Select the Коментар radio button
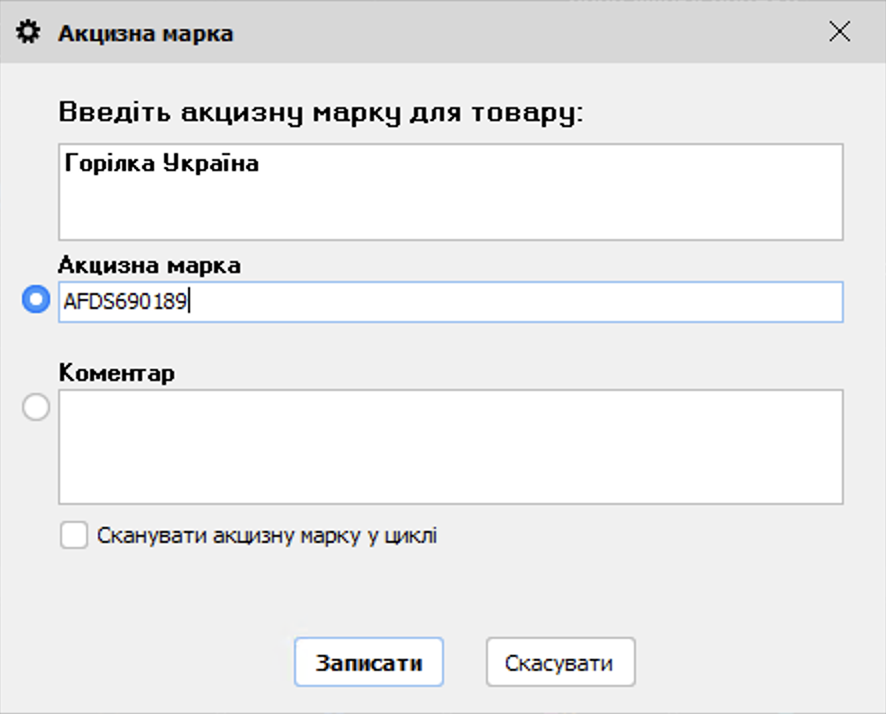 pos(36,408)
